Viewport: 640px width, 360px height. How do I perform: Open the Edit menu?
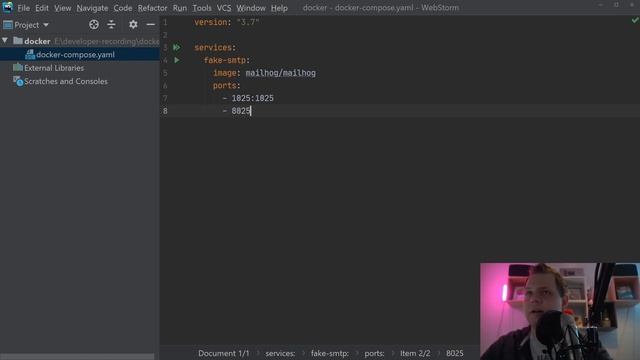42,8
